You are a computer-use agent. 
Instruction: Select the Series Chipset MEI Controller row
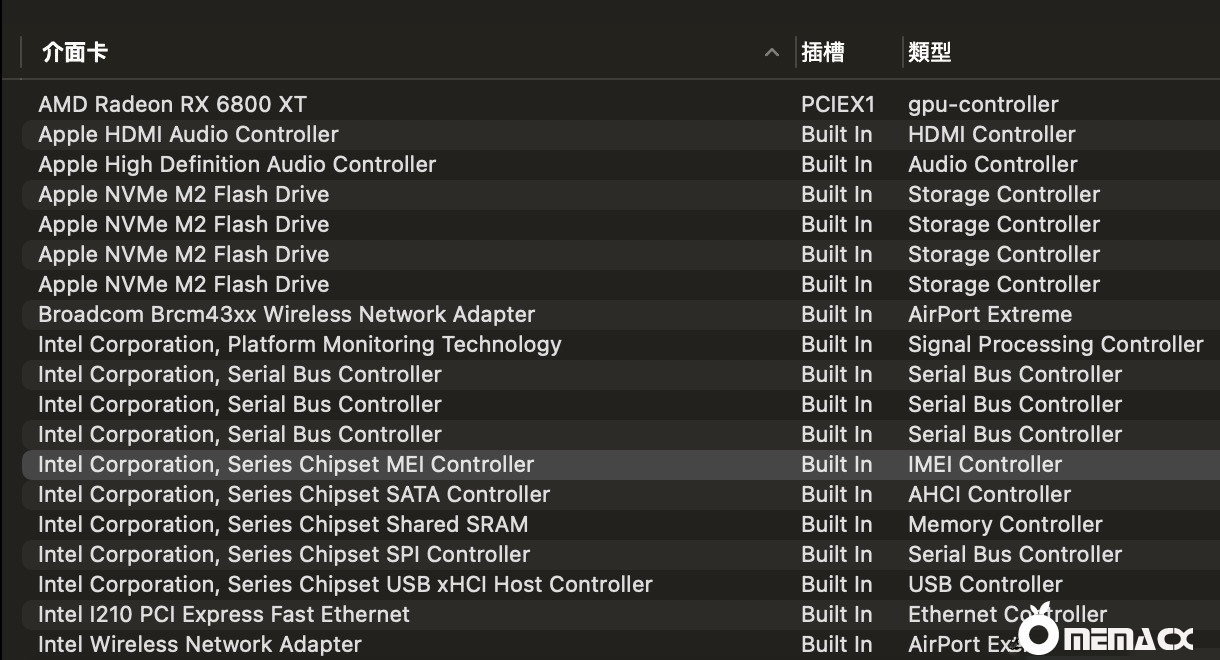click(x=286, y=464)
